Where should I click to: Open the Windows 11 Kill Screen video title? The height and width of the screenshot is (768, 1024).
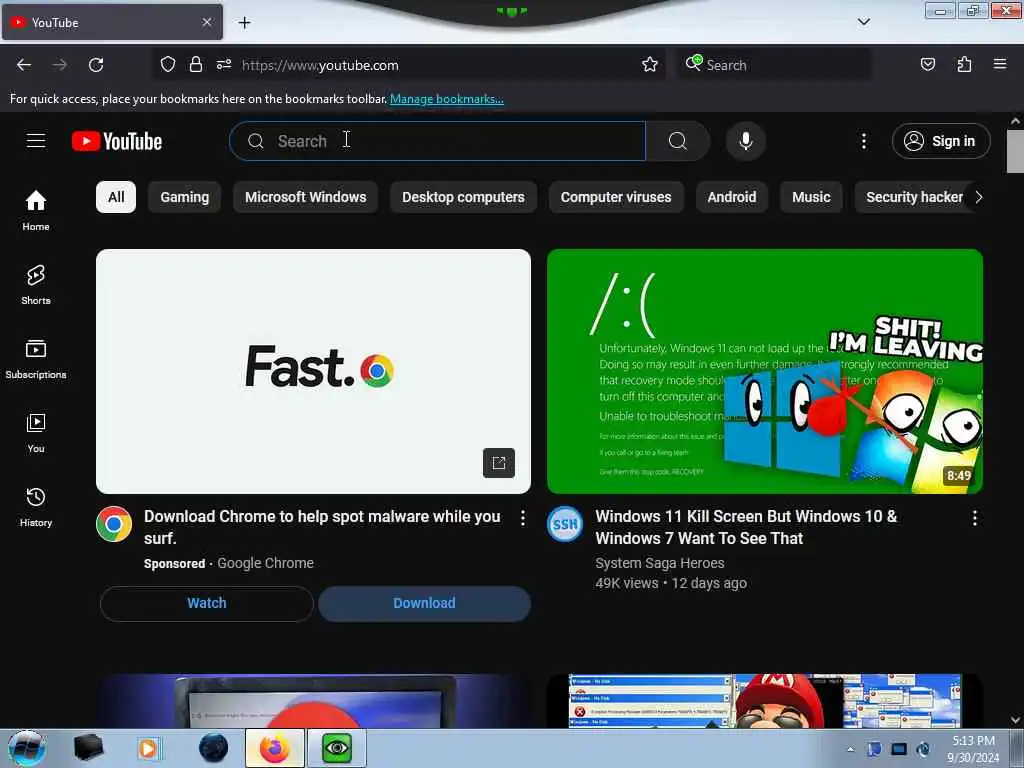coord(746,527)
